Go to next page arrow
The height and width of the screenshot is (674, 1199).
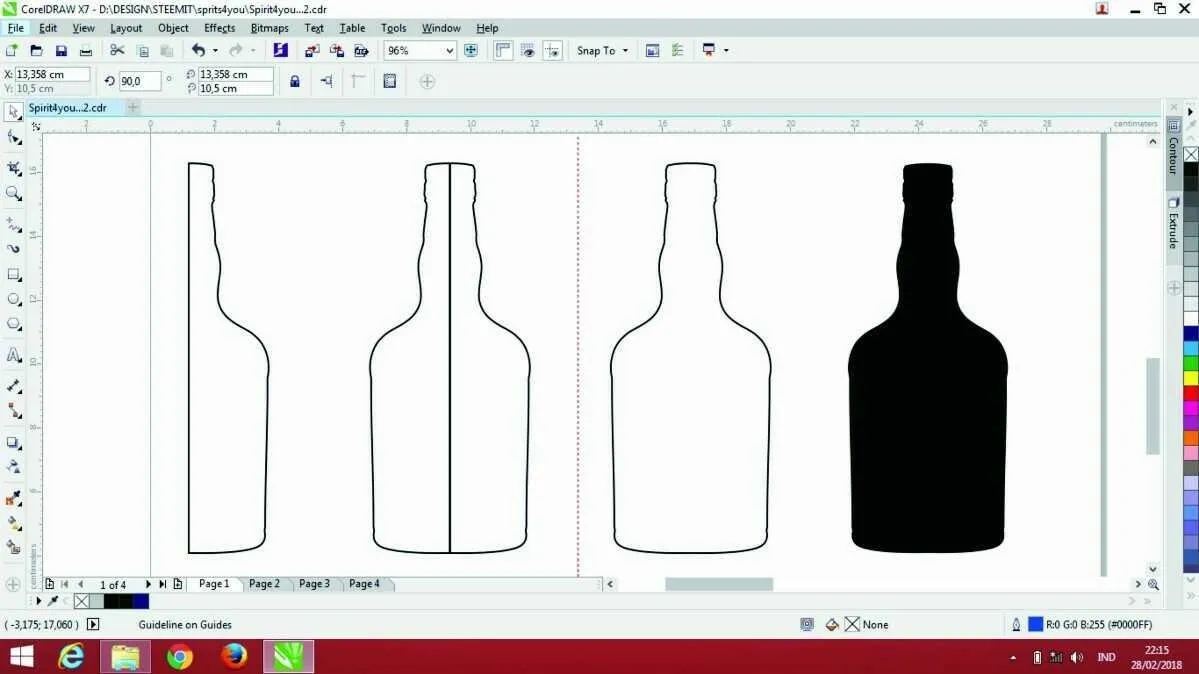click(148, 584)
